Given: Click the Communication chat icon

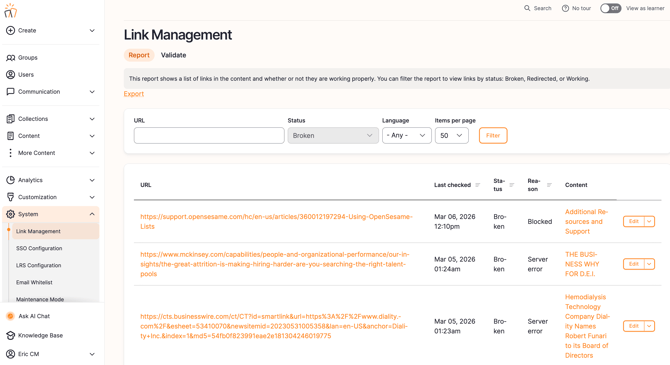Looking at the screenshot, I should 10,91.
